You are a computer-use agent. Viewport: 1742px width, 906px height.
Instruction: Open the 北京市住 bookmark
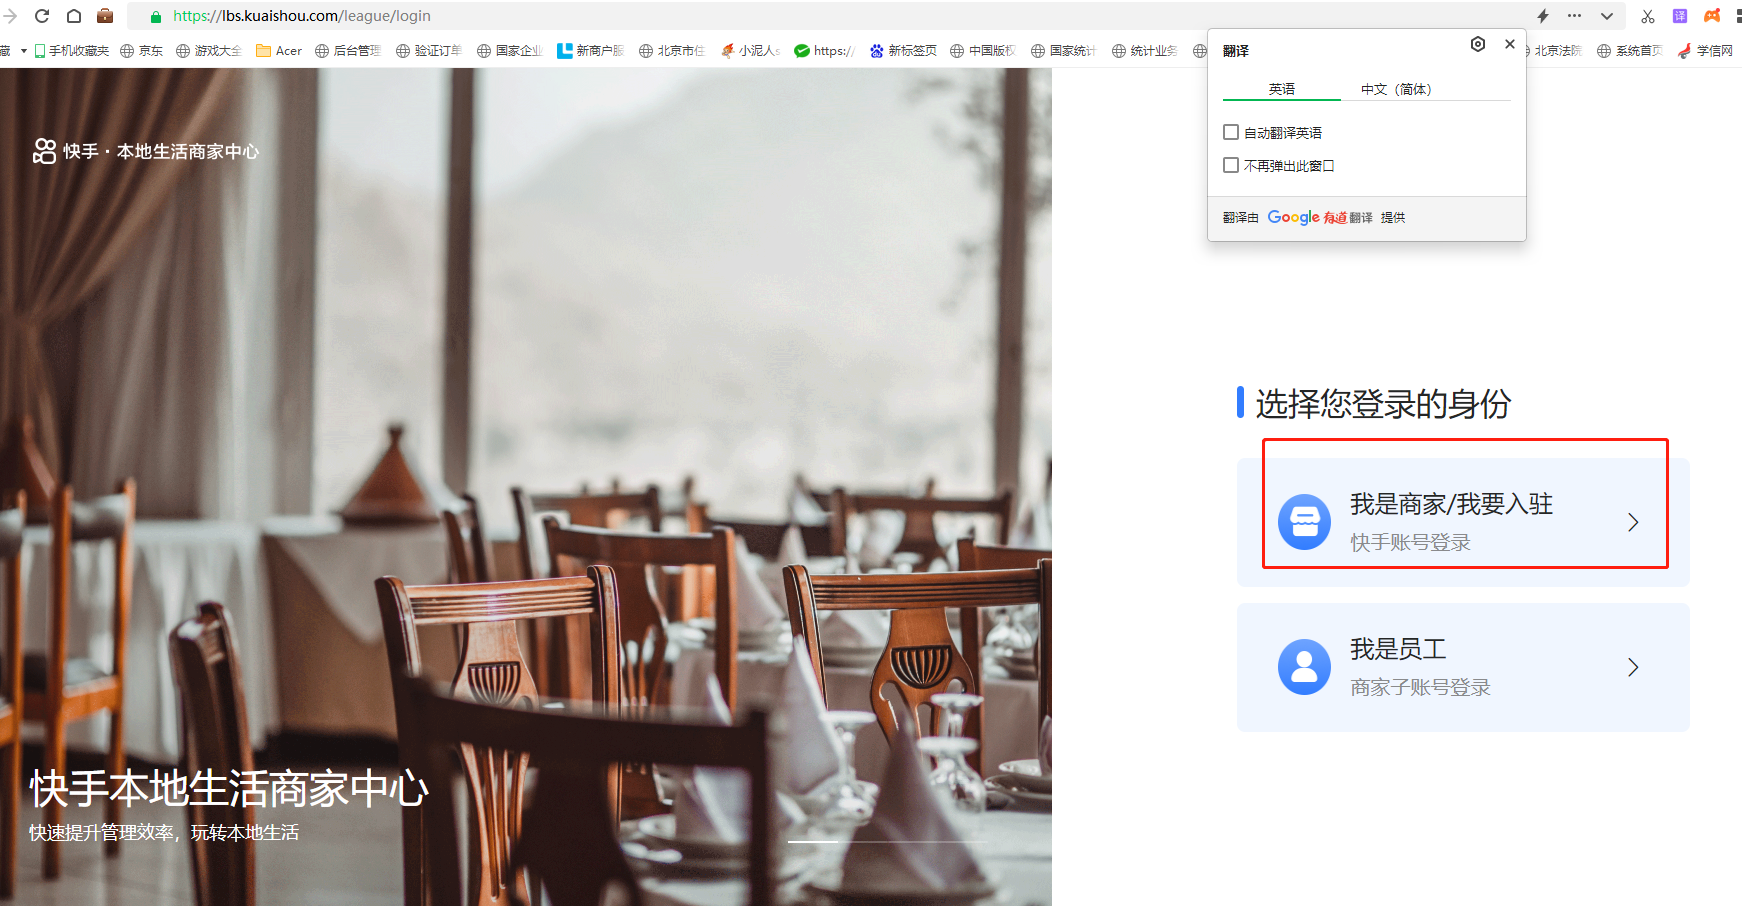click(672, 50)
